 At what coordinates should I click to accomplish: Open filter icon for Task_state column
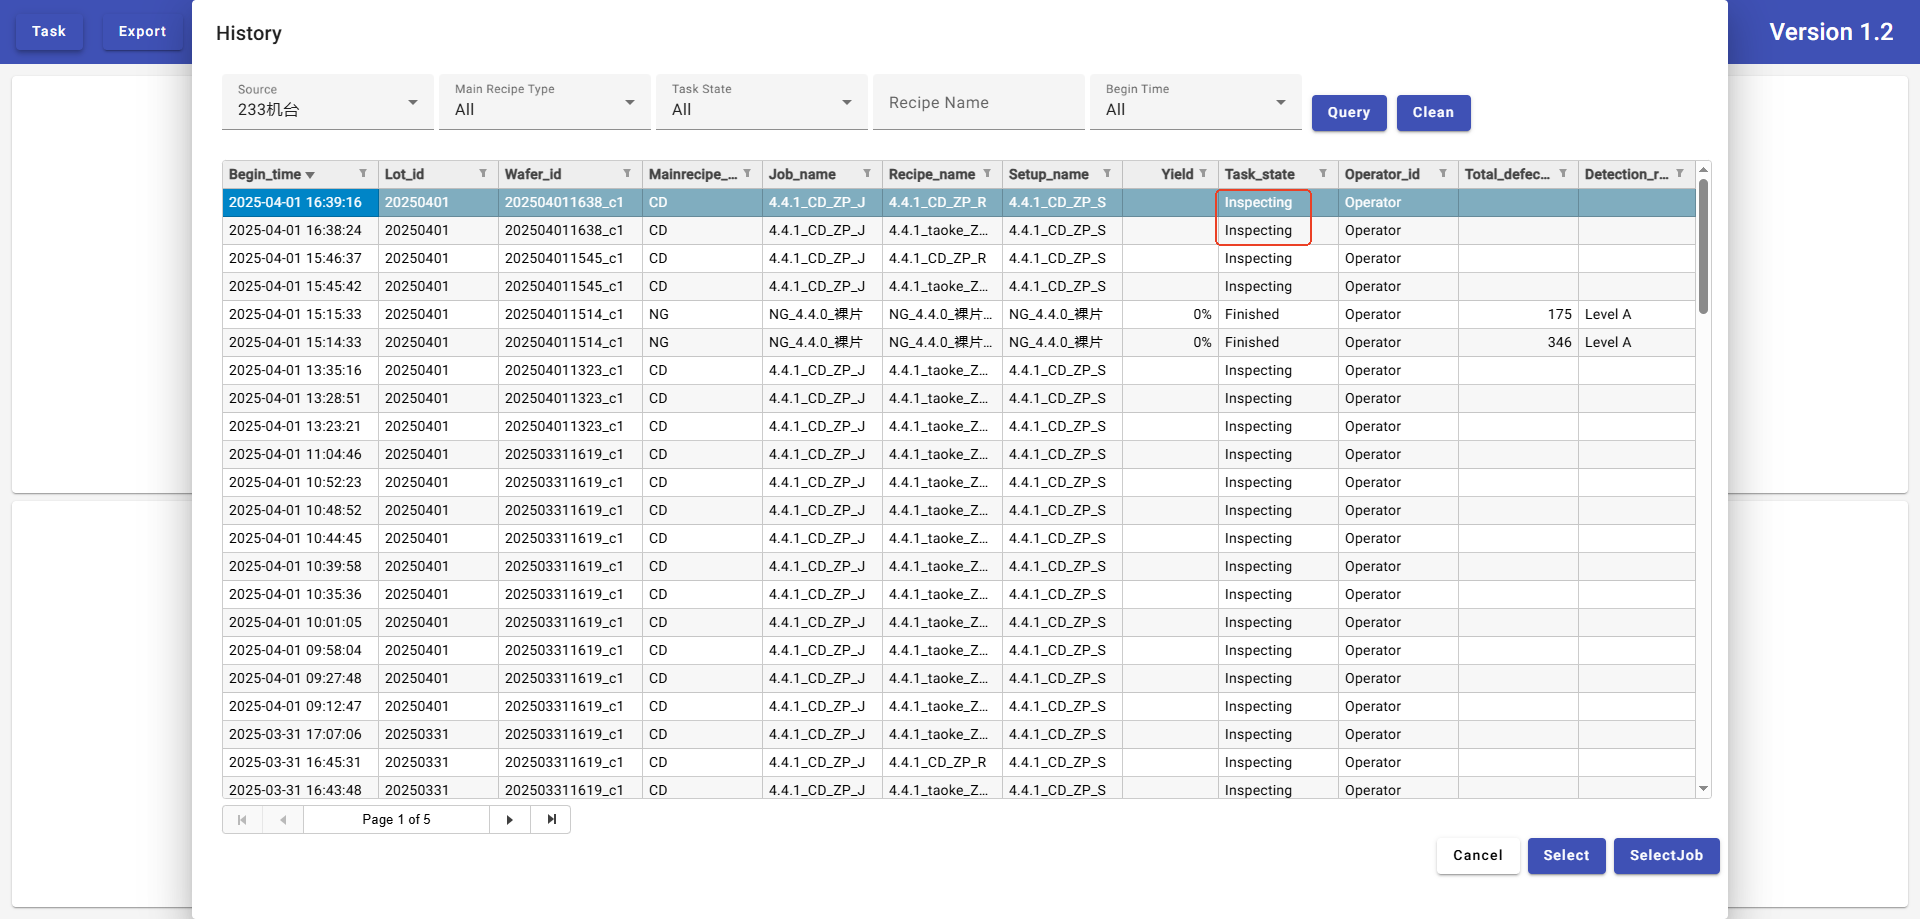pyautogui.click(x=1323, y=174)
